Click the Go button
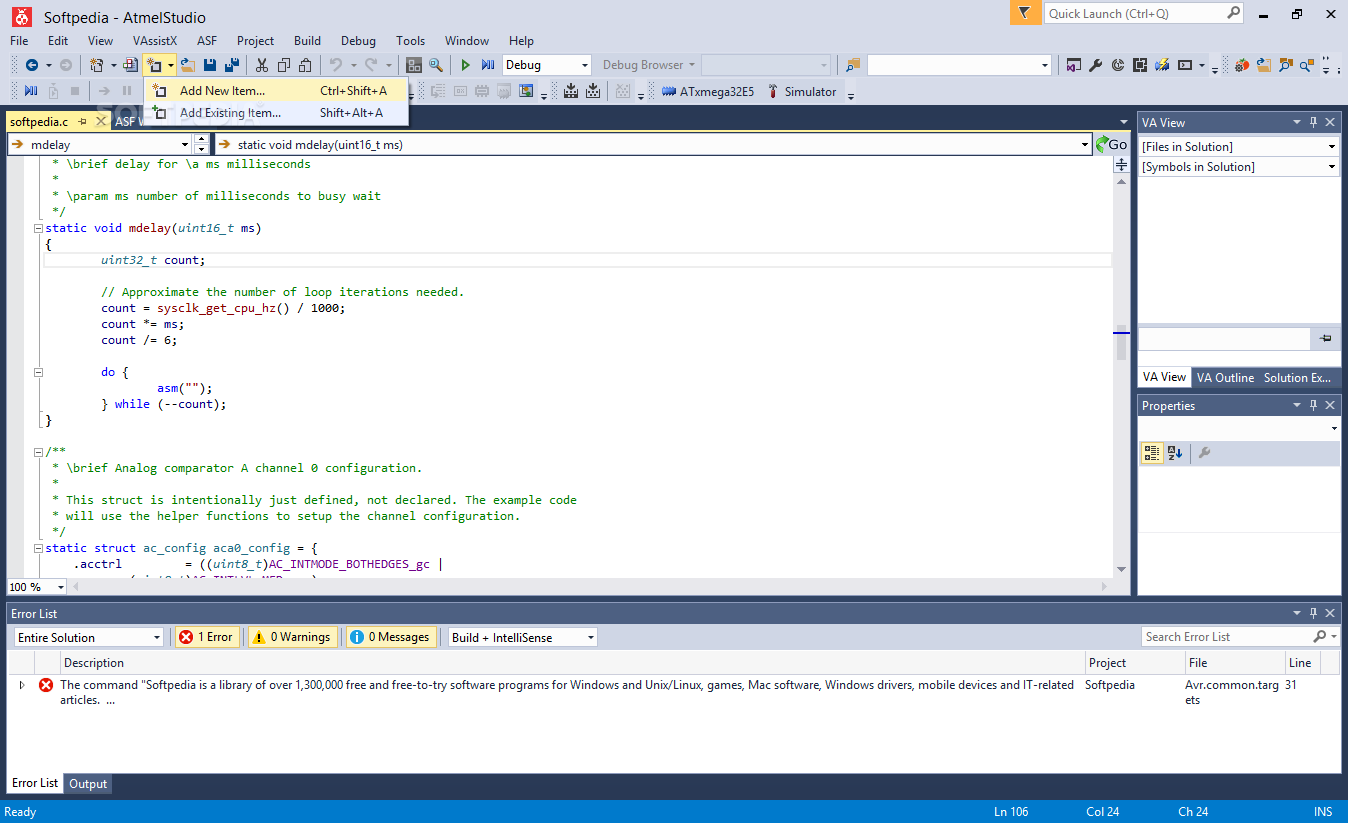The height and width of the screenshot is (823, 1348). [x=1110, y=144]
